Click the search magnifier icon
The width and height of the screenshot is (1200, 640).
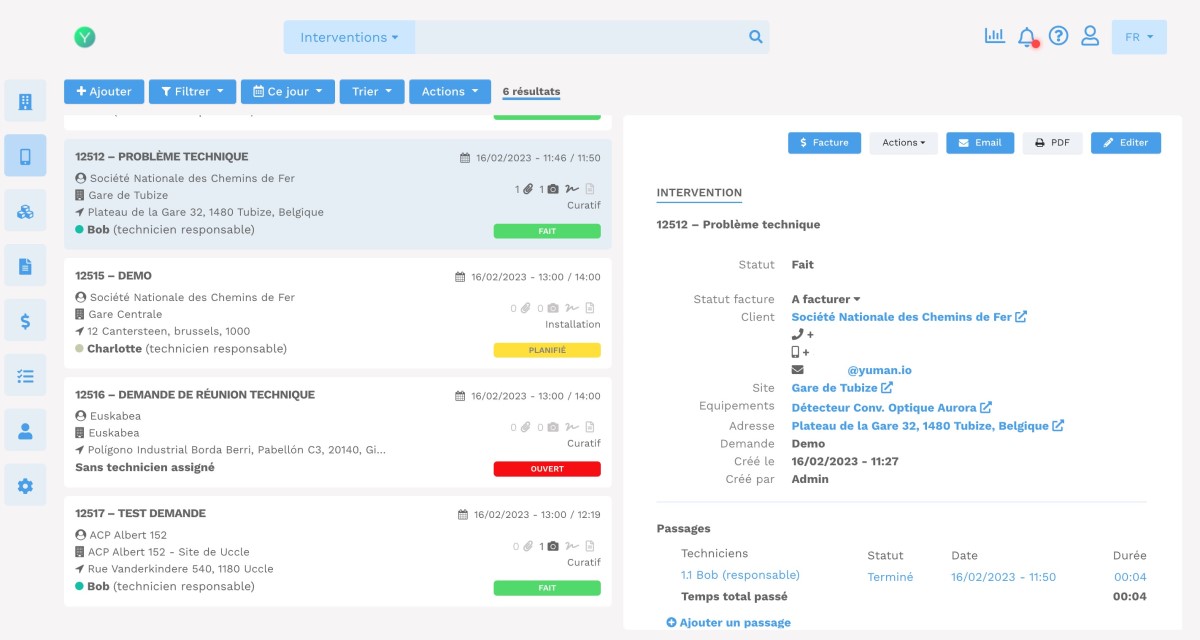756,37
